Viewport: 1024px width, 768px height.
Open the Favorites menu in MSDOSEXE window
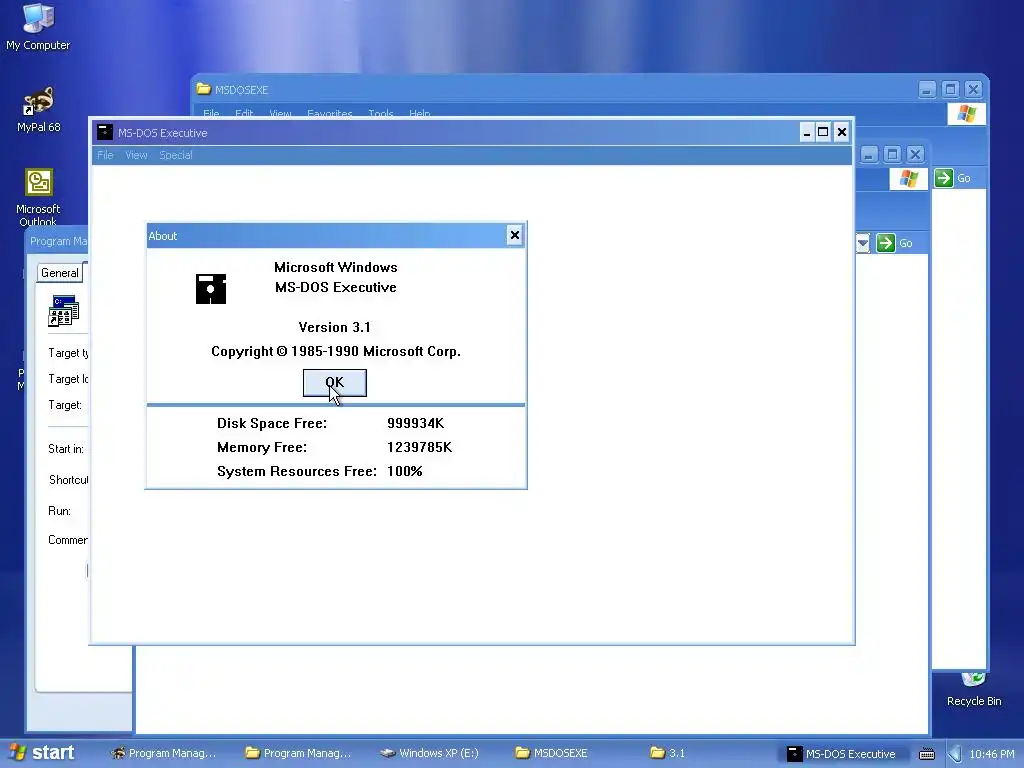[x=329, y=113]
